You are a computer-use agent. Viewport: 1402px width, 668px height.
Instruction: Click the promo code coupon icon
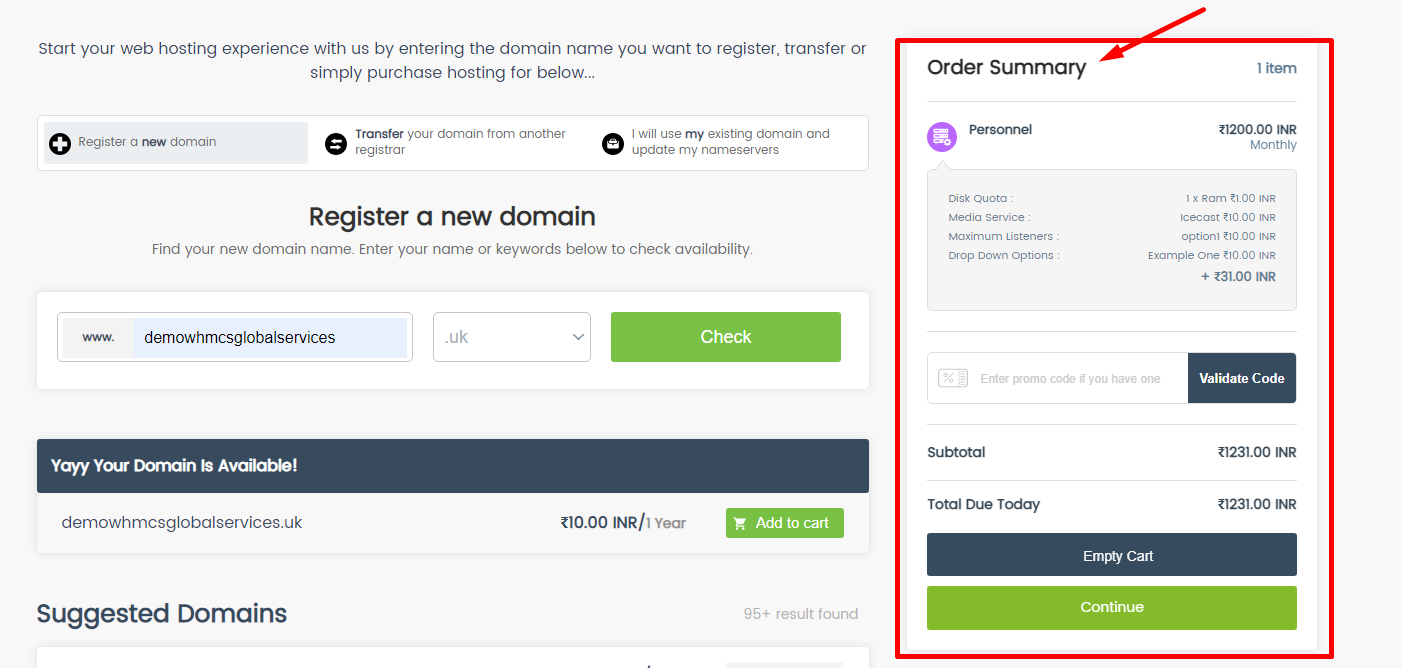pos(953,378)
